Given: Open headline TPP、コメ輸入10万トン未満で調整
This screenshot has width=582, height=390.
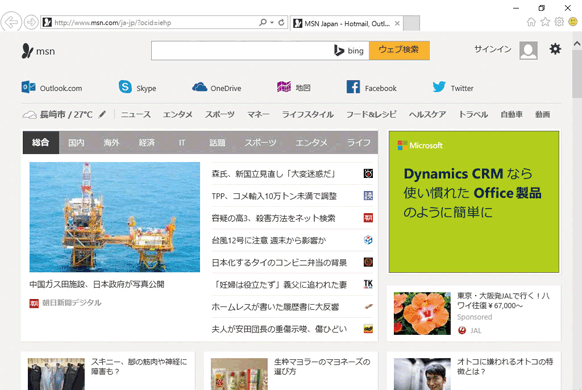Looking at the screenshot, I should pos(274,196).
